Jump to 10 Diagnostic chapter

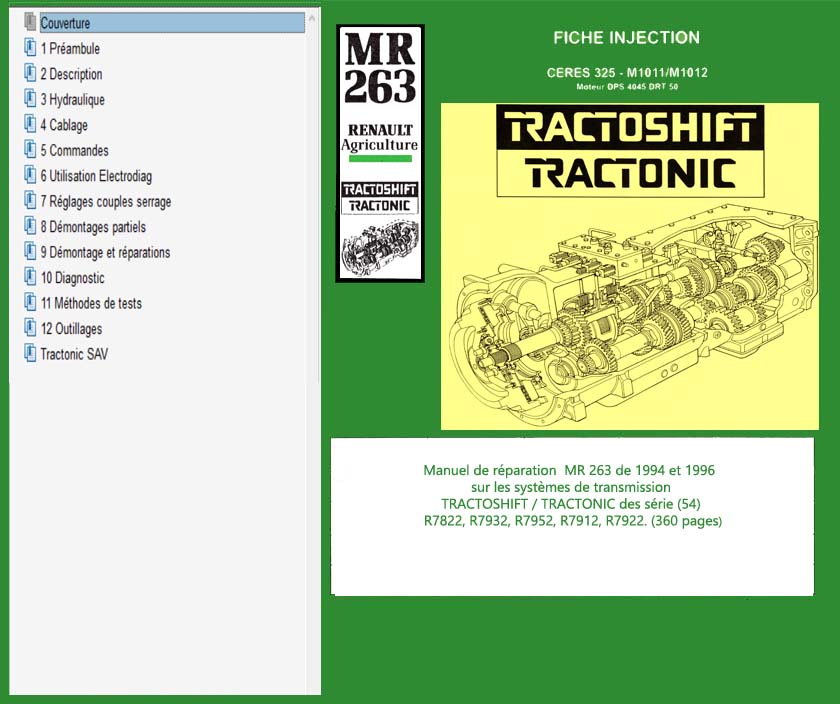click(x=72, y=278)
